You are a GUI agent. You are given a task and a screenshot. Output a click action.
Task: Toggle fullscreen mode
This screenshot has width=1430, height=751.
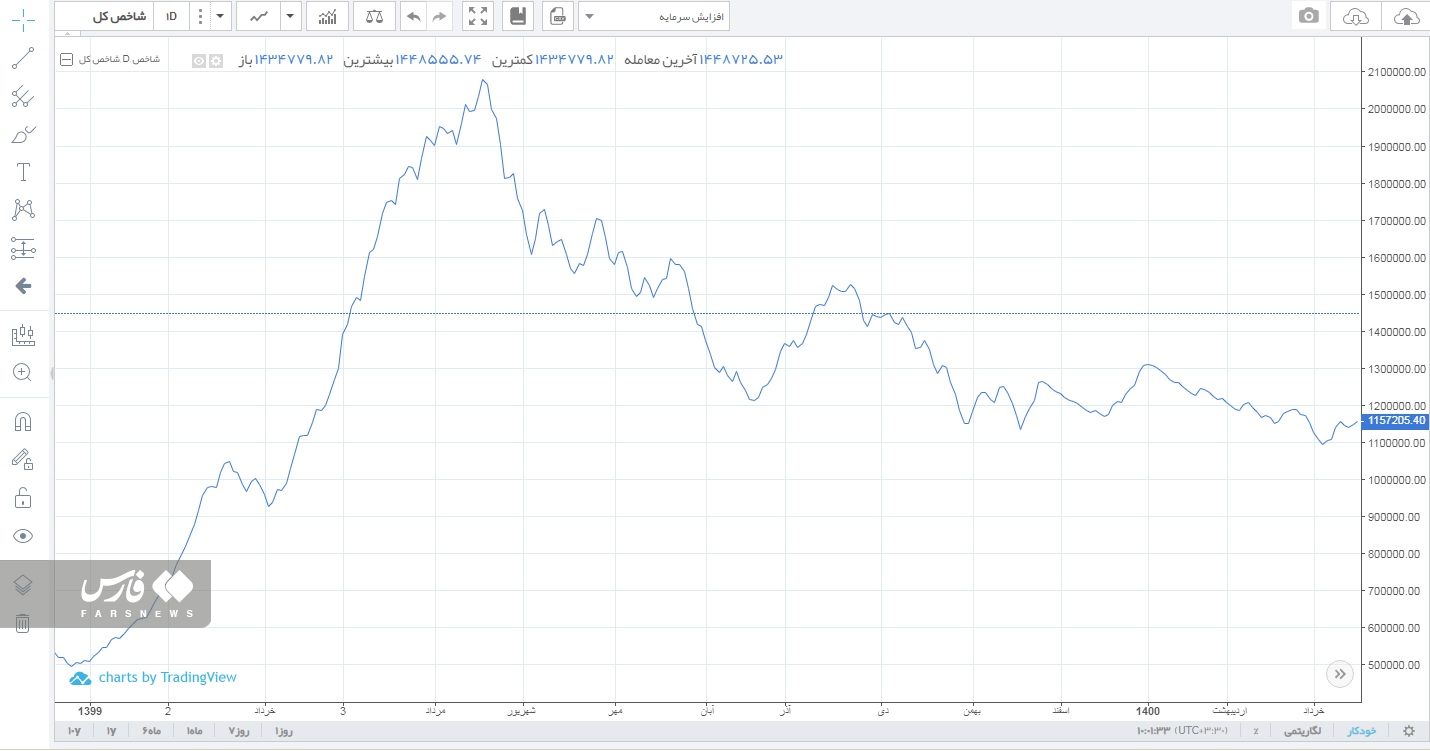pos(478,16)
